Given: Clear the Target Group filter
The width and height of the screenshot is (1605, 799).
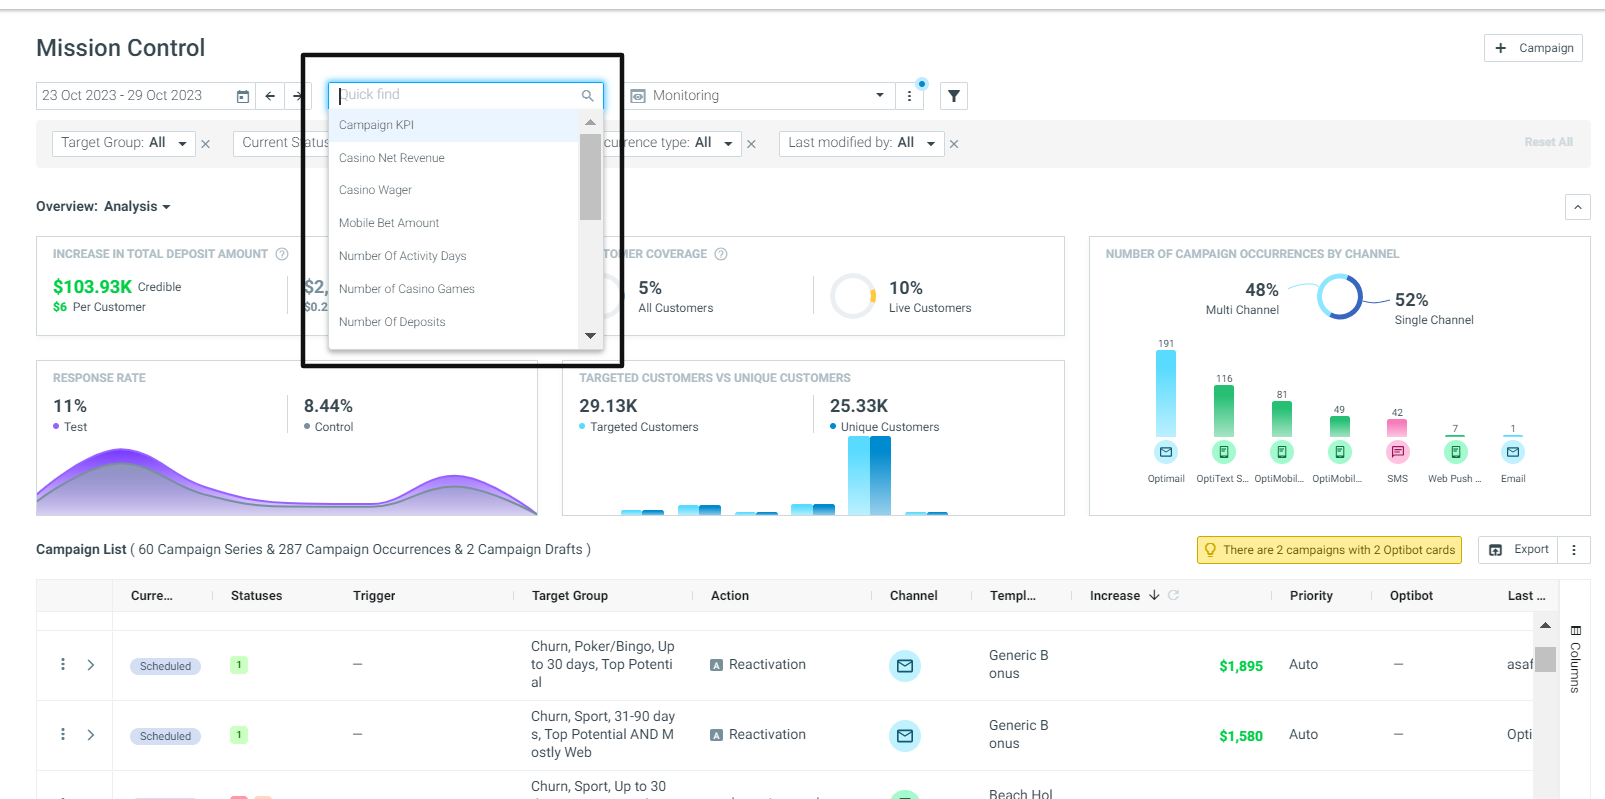Looking at the screenshot, I should point(205,144).
